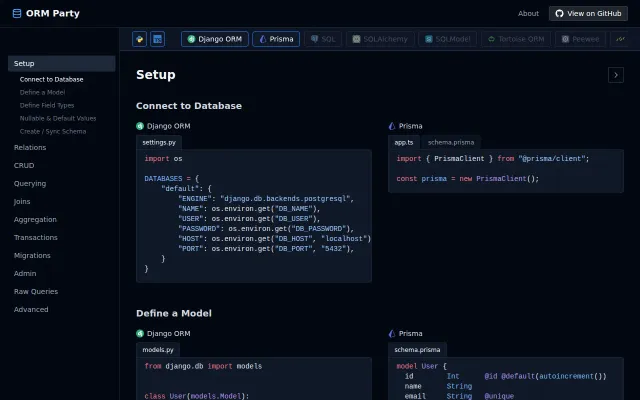
Task: Click Django icon under Define a Model
Action: click(140, 333)
